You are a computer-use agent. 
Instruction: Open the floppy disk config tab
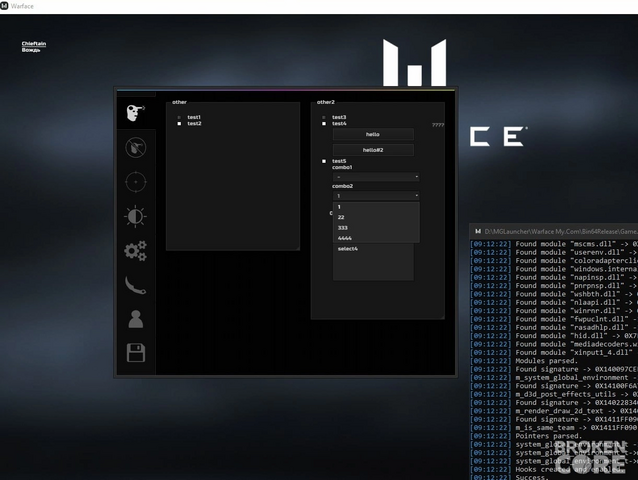point(135,353)
